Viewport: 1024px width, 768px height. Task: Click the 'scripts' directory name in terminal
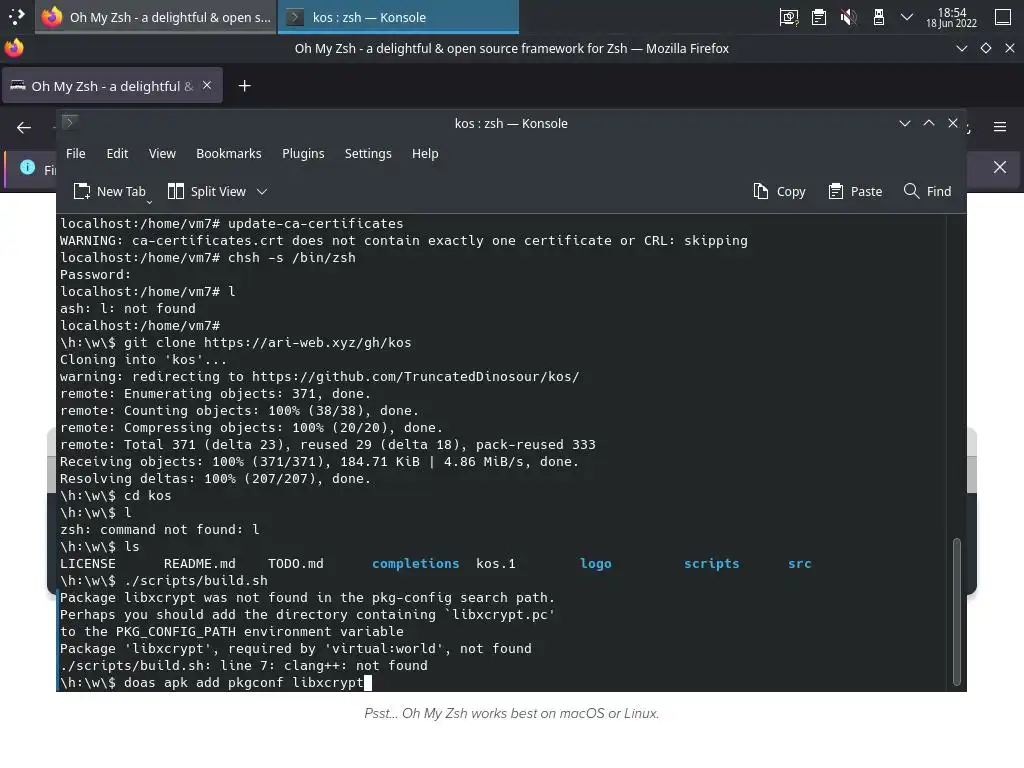(x=711, y=564)
